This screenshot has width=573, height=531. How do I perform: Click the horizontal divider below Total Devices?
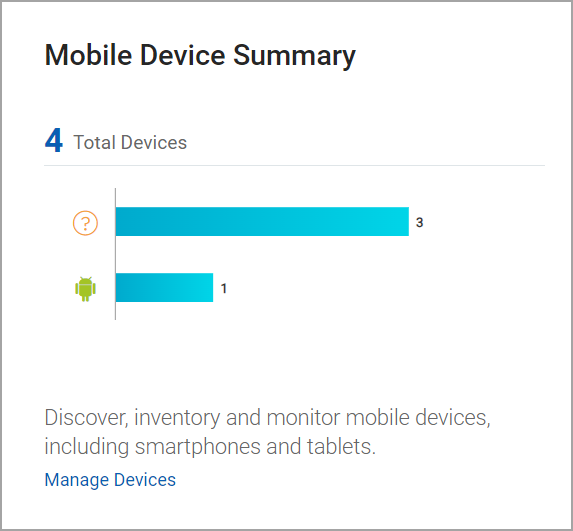(295, 165)
